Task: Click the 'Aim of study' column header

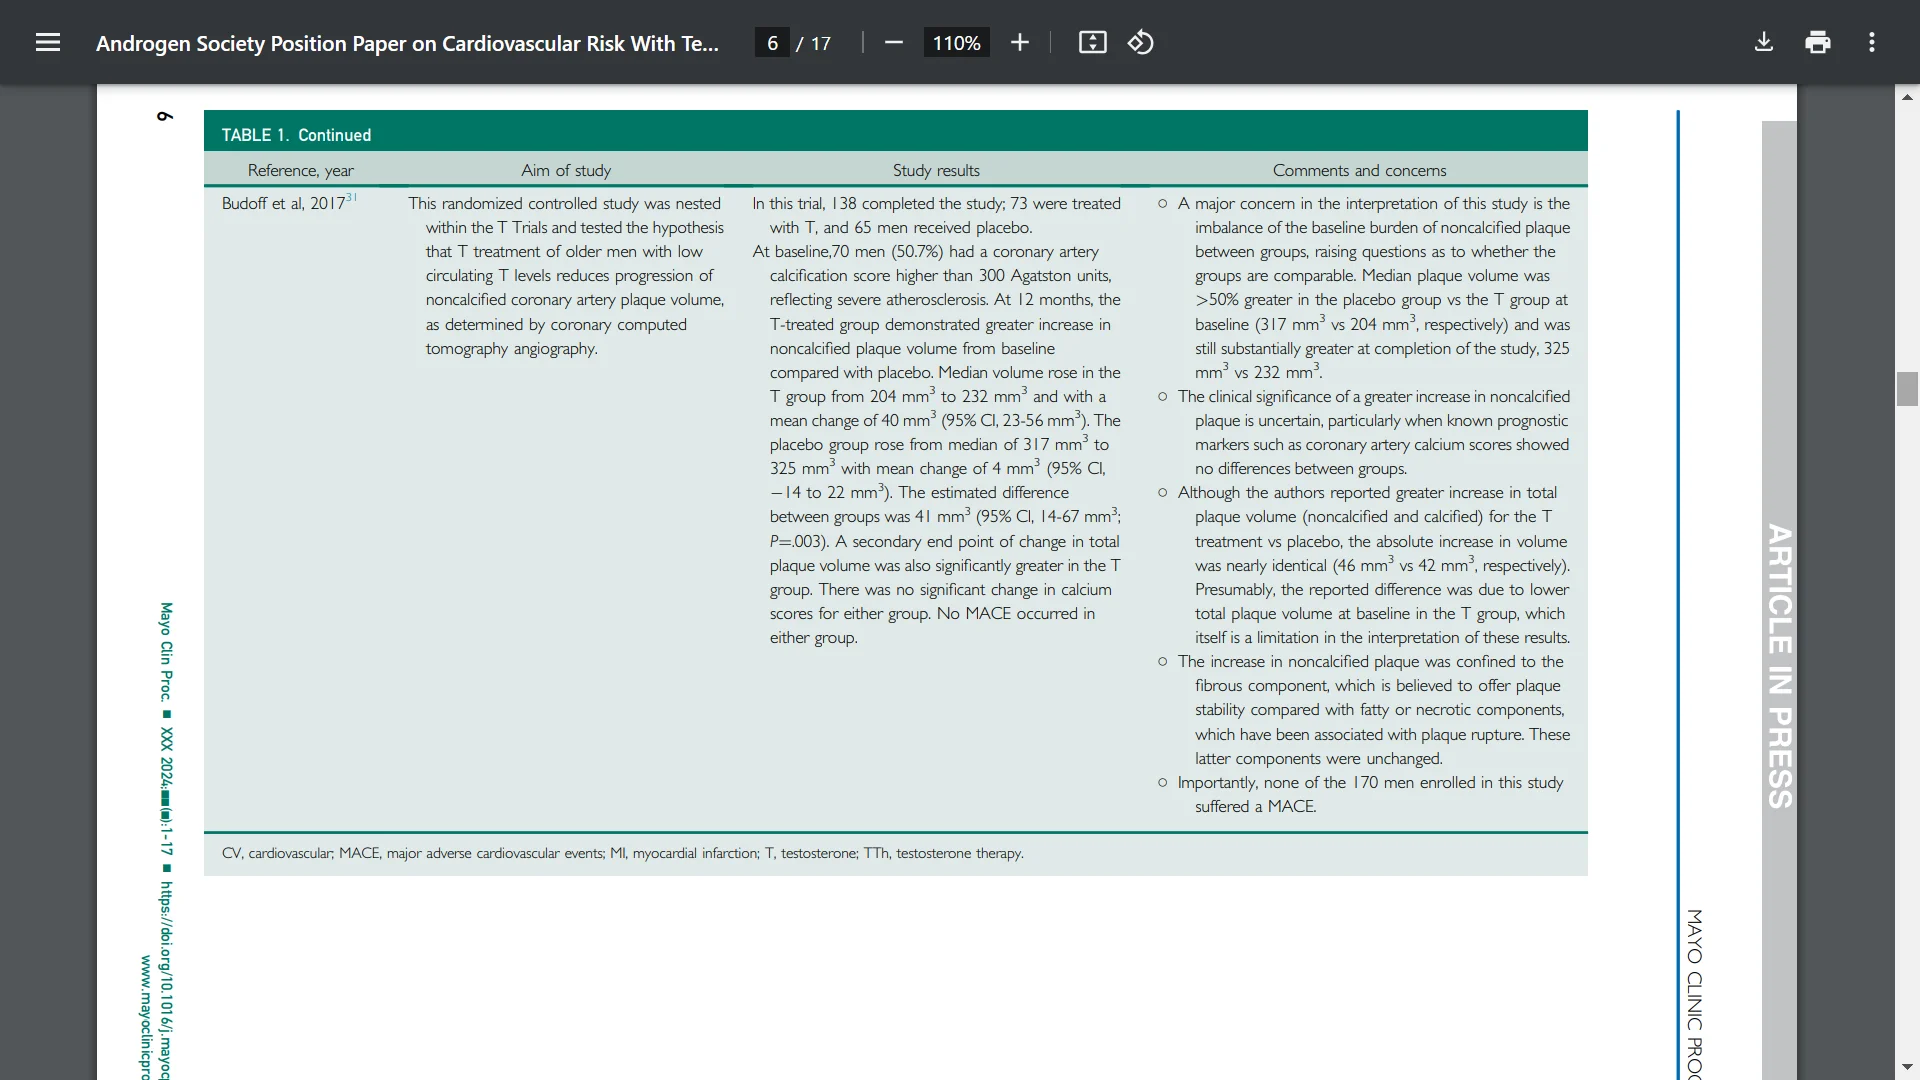Action: [x=566, y=170]
